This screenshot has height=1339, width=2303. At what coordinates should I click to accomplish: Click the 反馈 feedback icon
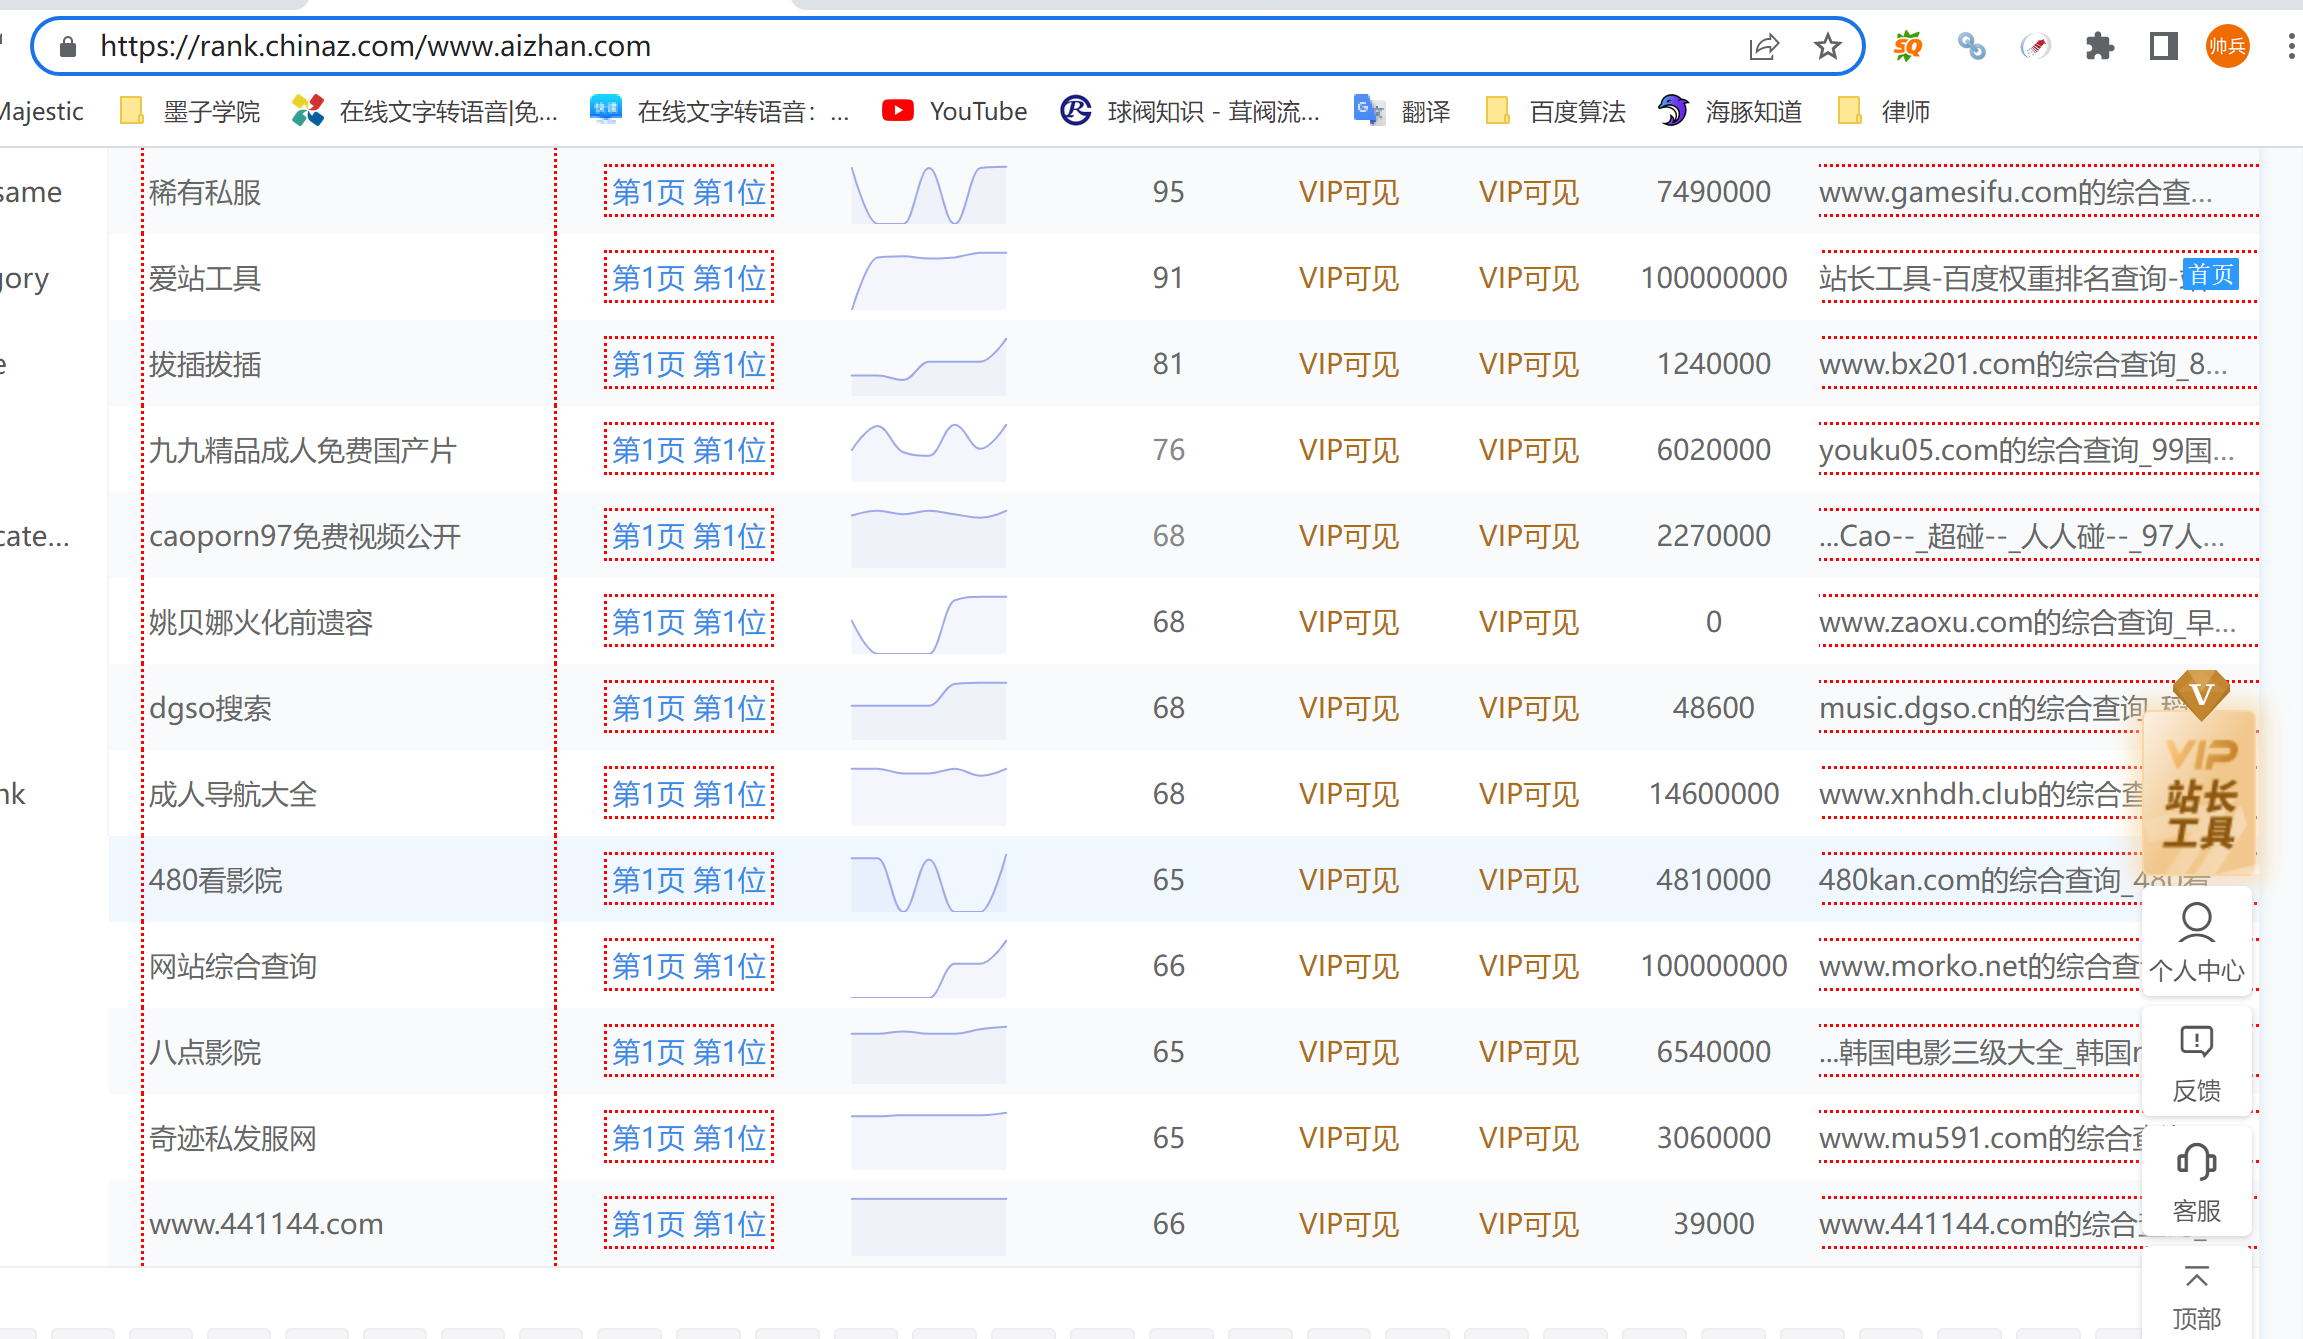(2196, 1062)
